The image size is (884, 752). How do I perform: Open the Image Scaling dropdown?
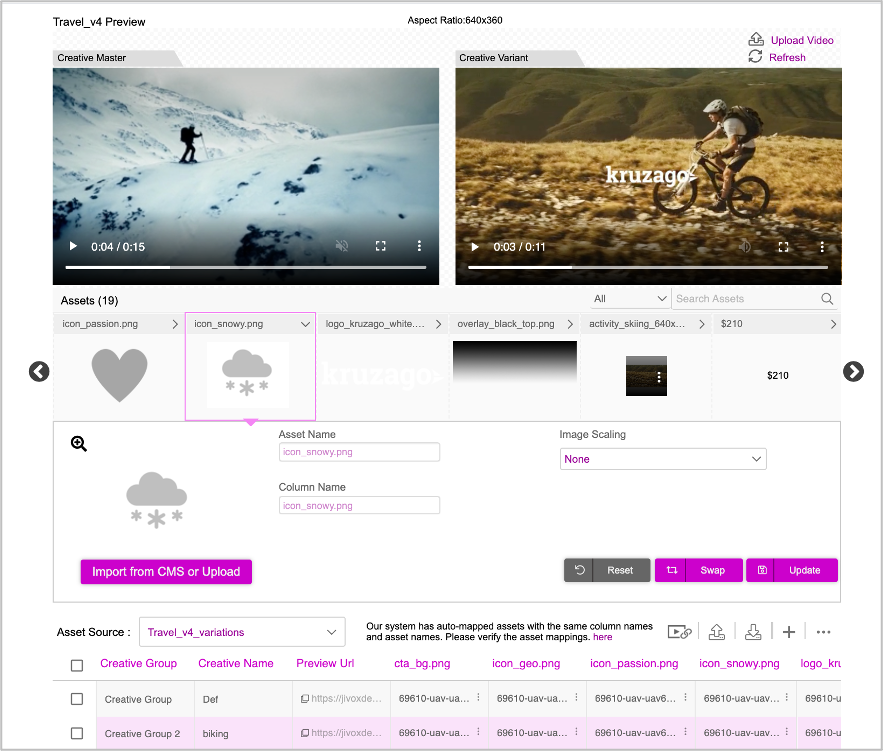662,459
